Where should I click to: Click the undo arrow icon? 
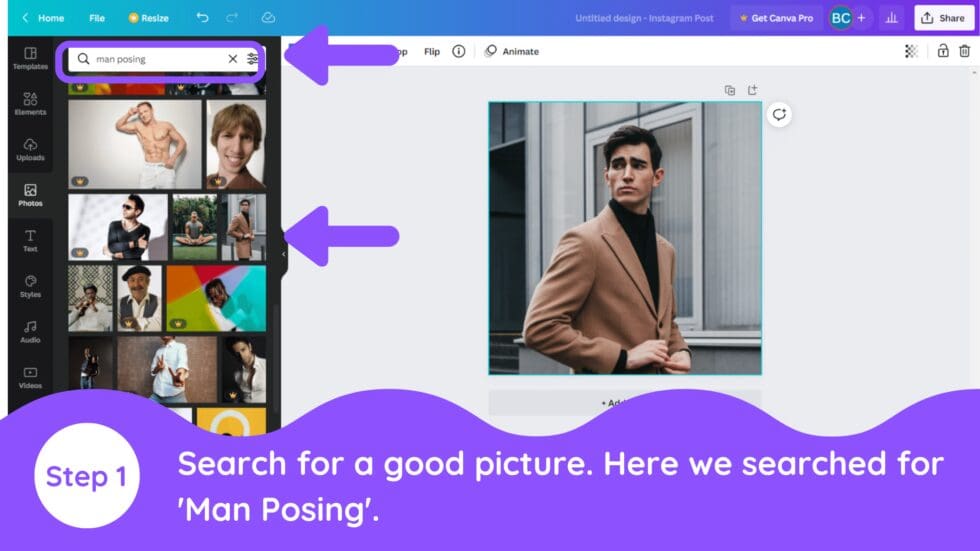(x=203, y=18)
